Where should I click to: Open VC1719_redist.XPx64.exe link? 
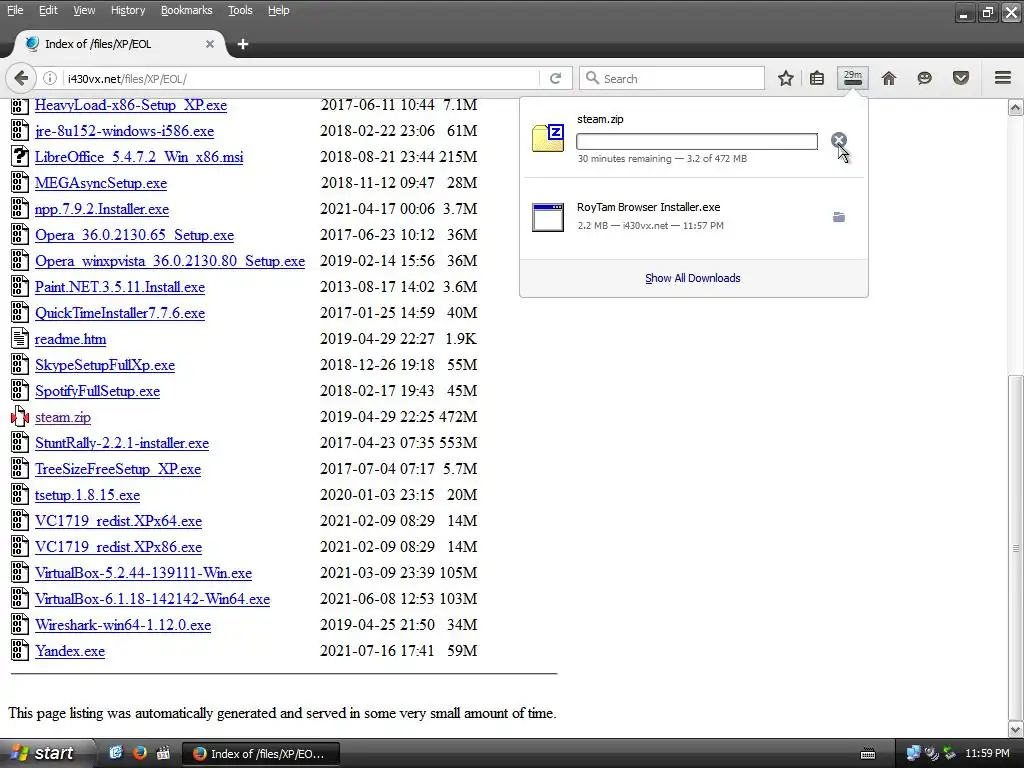[118, 521]
